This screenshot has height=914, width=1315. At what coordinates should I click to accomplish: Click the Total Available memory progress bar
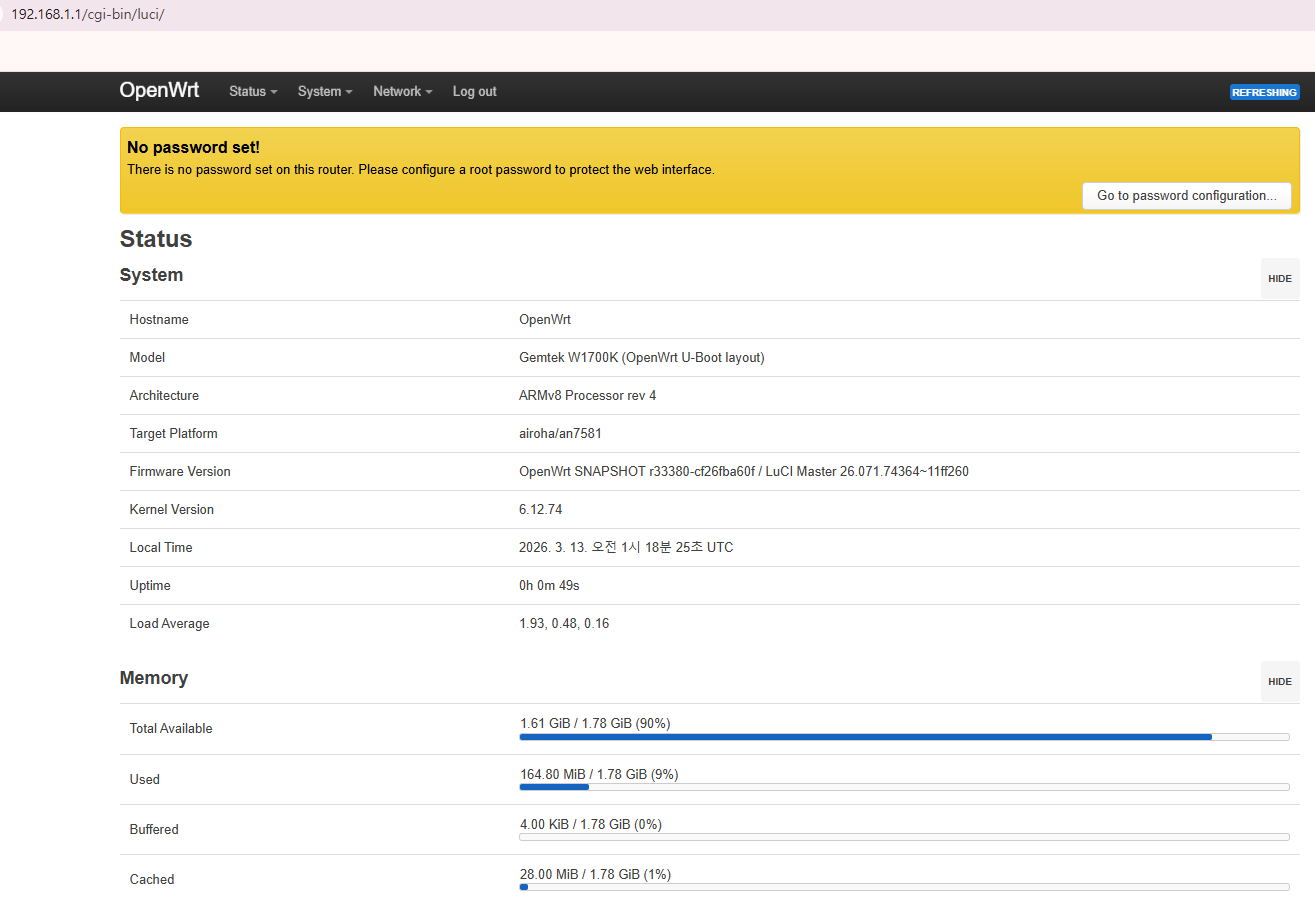click(x=904, y=737)
